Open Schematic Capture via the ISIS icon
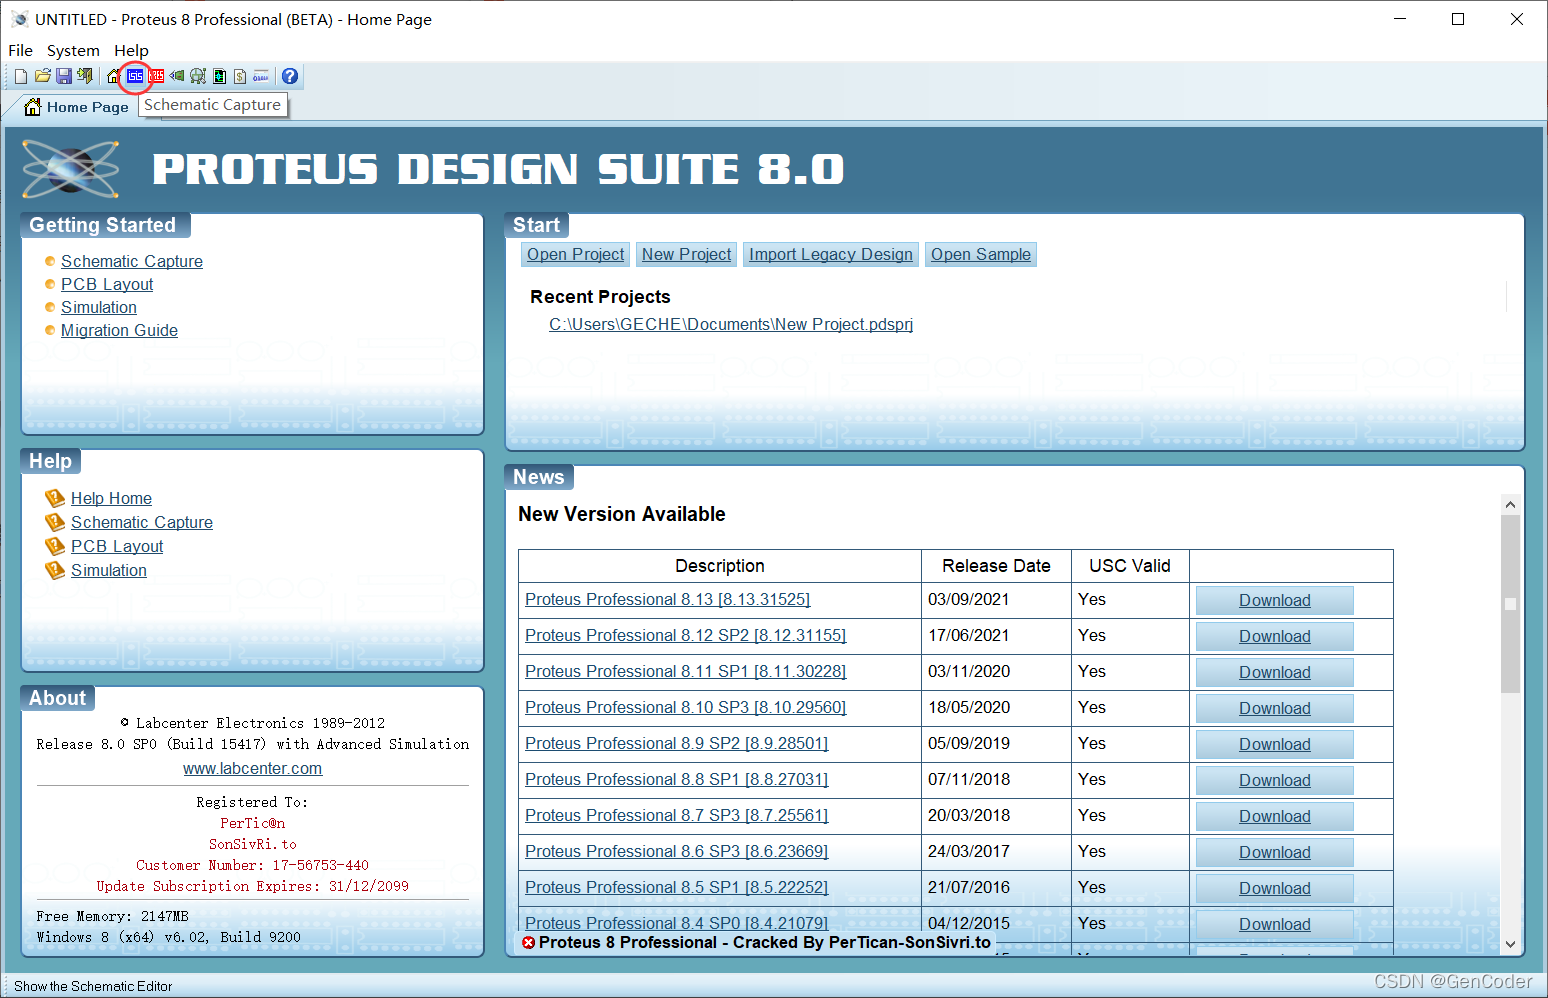 tap(135, 76)
